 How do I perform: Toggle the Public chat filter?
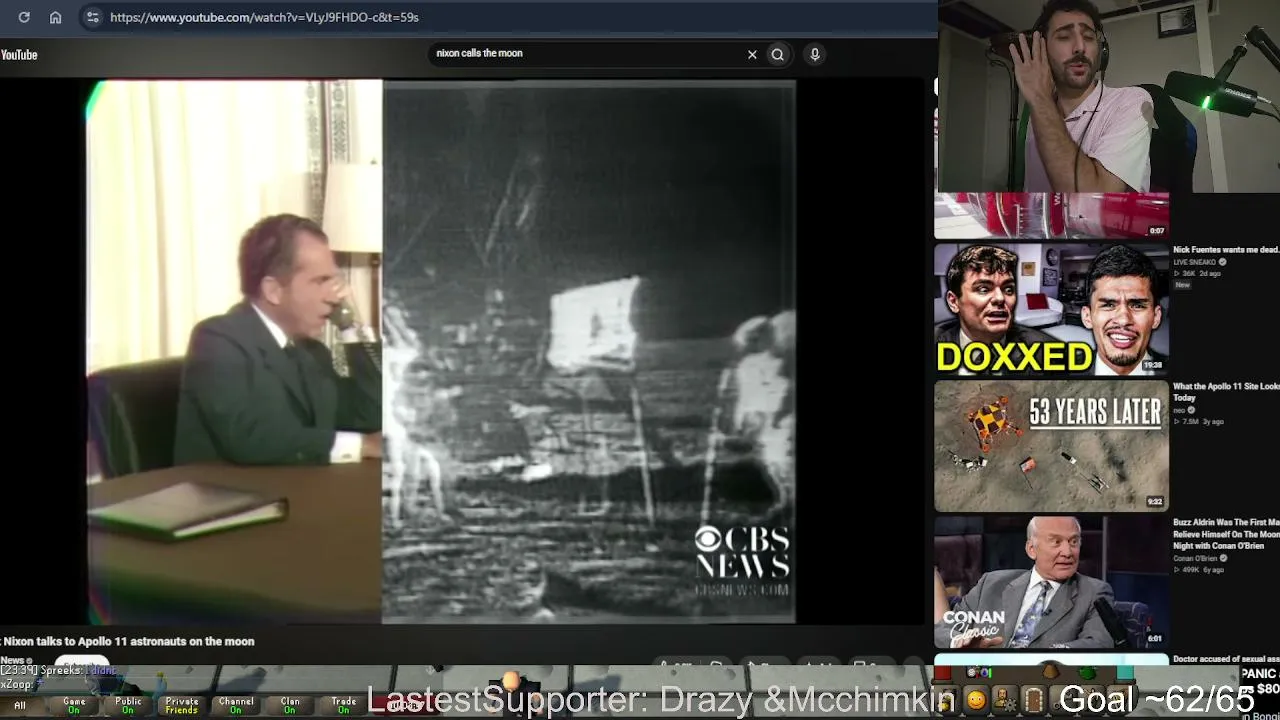128,706
